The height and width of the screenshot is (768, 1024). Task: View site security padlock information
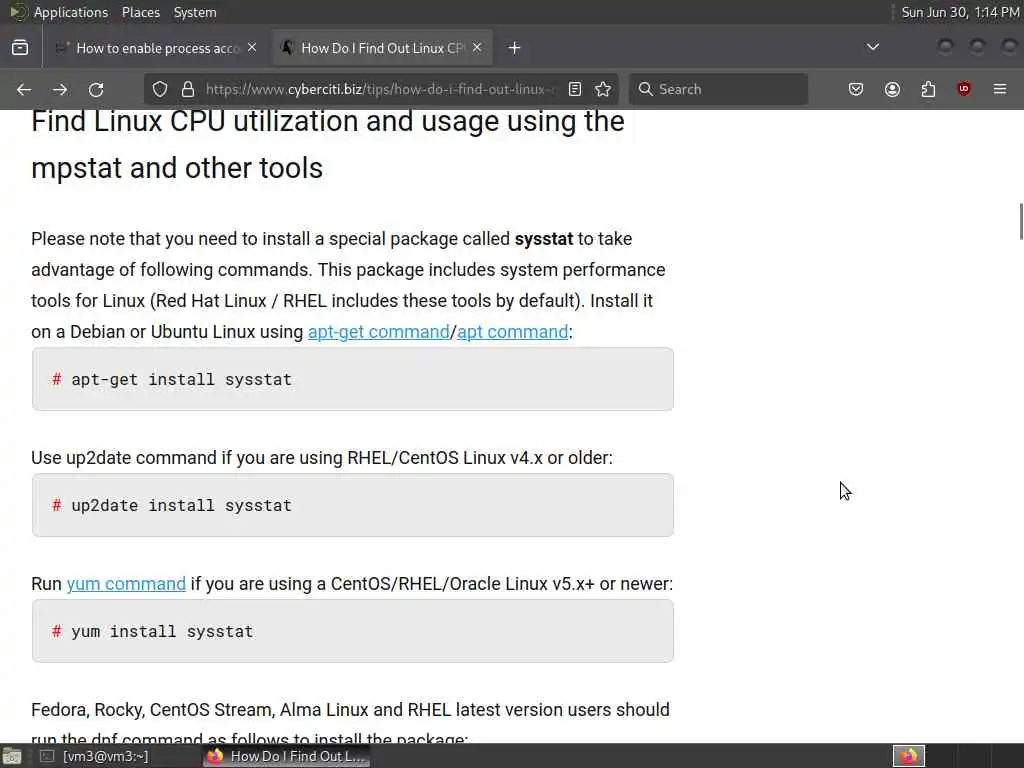pos(187,89)
